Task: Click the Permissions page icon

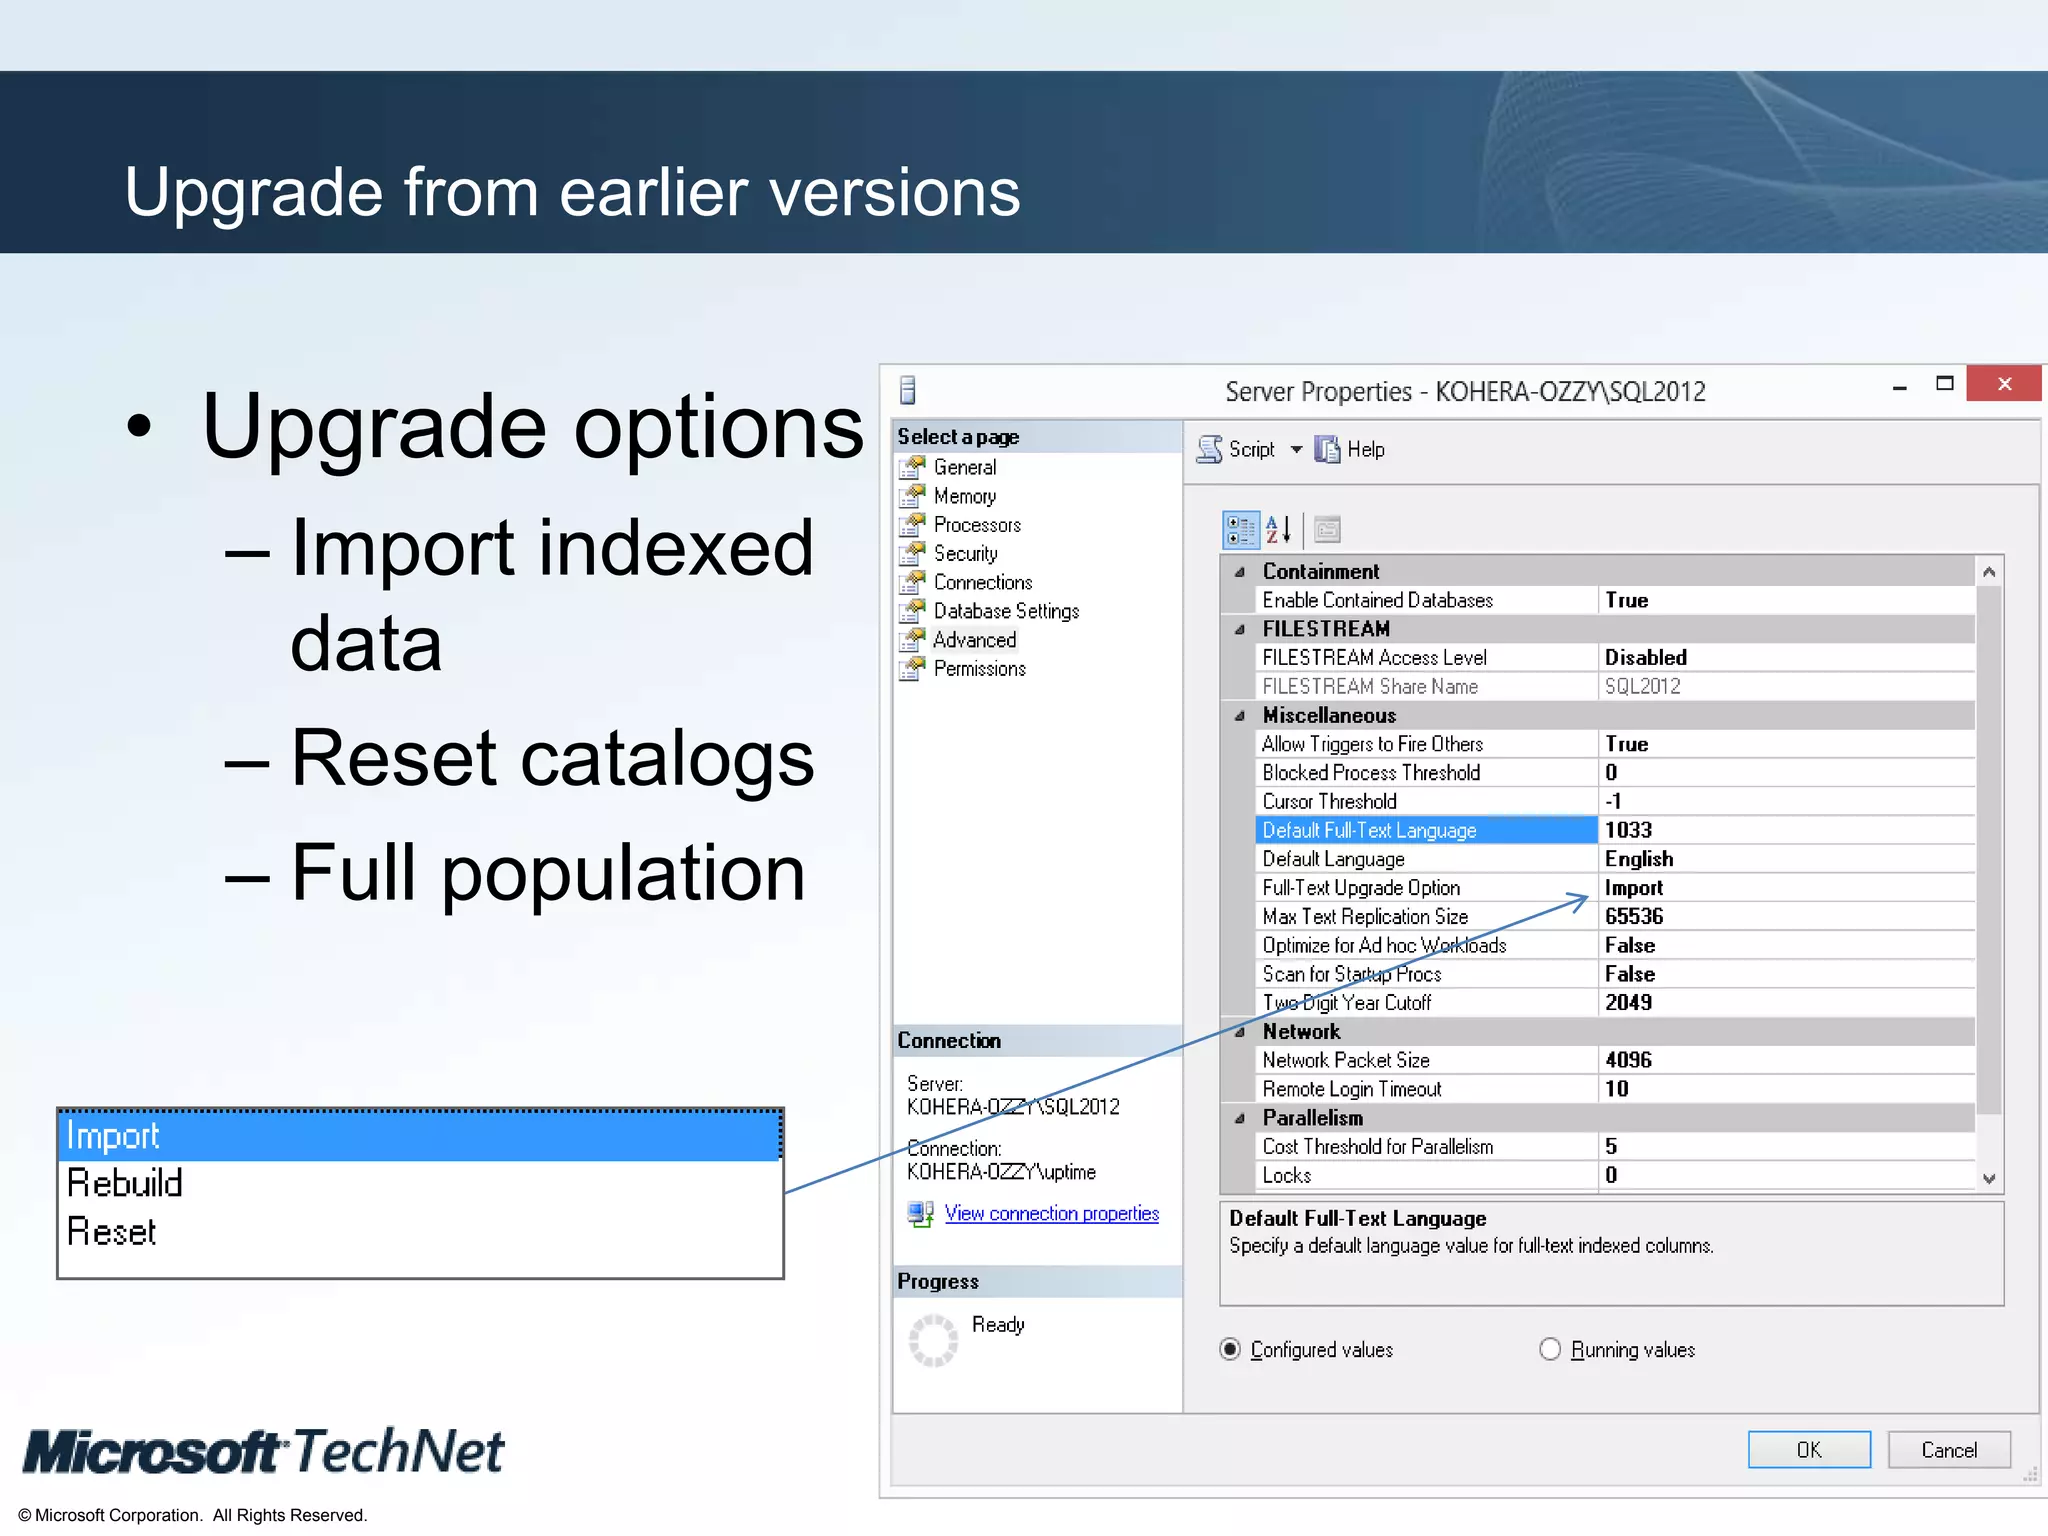Action: 912,668
